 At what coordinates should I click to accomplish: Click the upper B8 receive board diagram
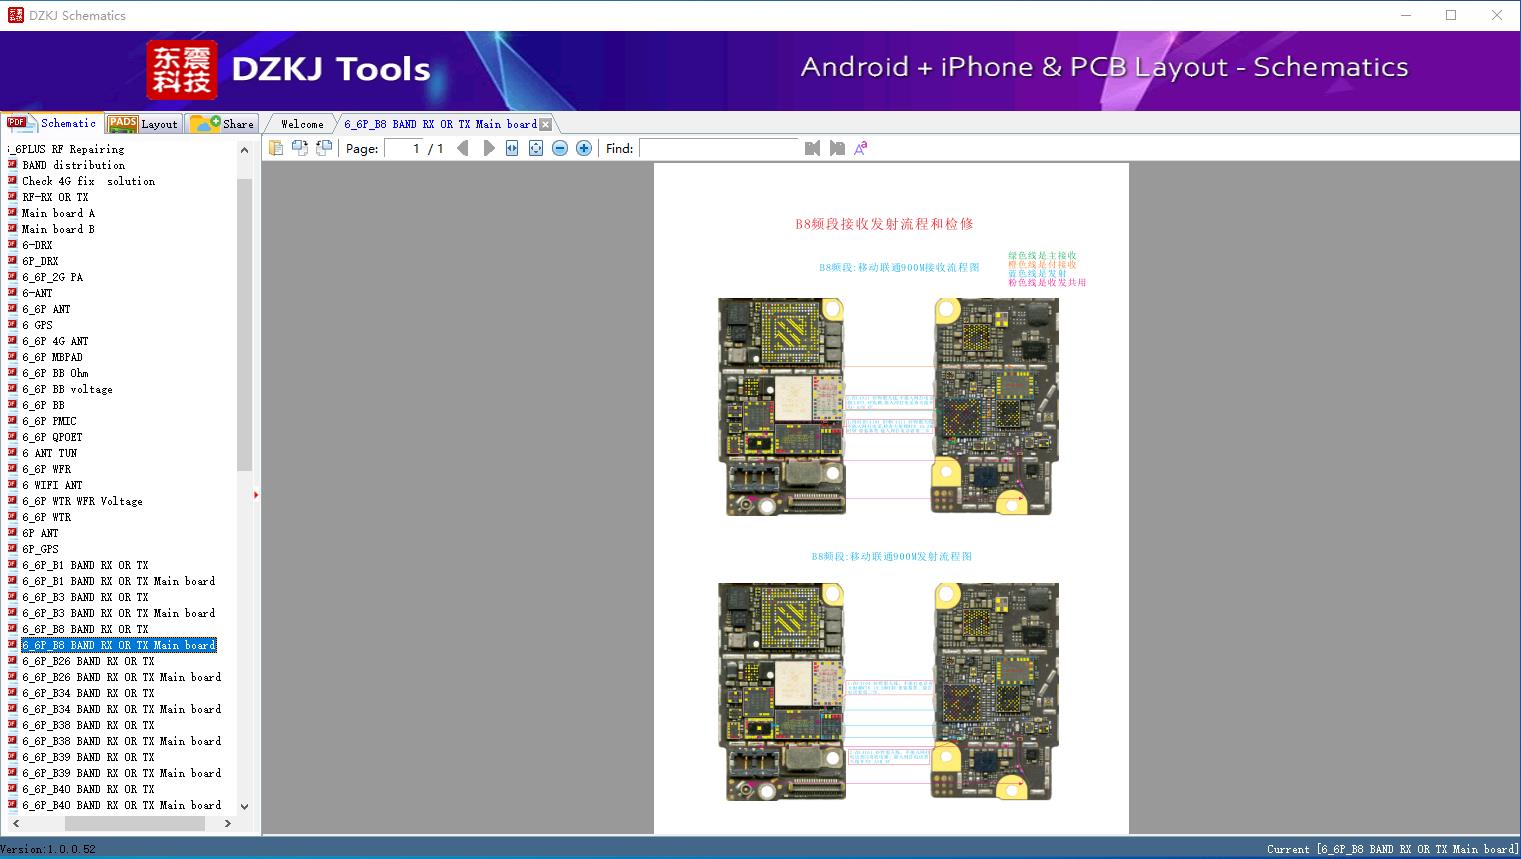click(888, 406)
